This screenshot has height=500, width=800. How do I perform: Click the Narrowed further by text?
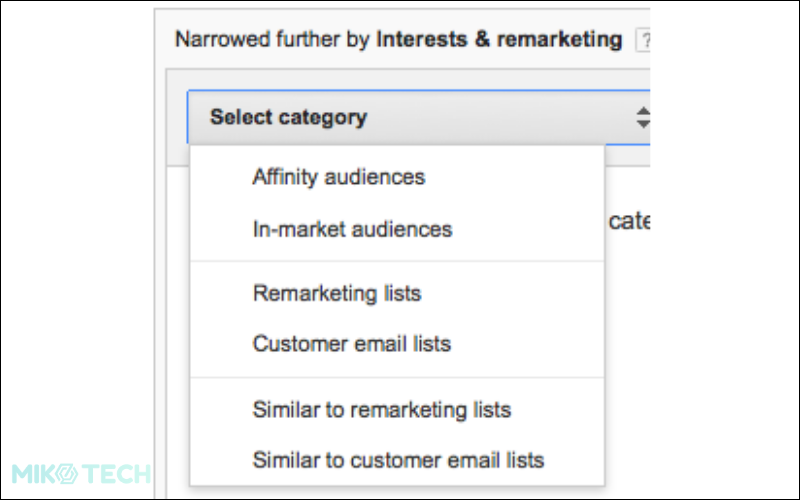coord(272,39)
